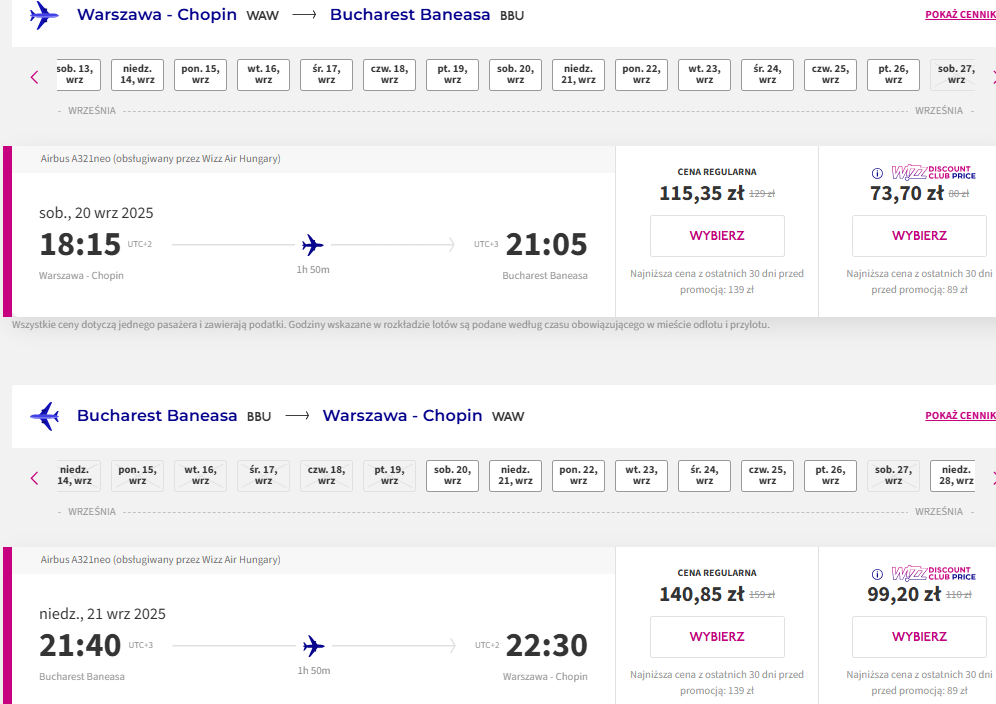
Task: Click Wizz Discount Club Price logo on outbound flight
Action: pos(933,172)
